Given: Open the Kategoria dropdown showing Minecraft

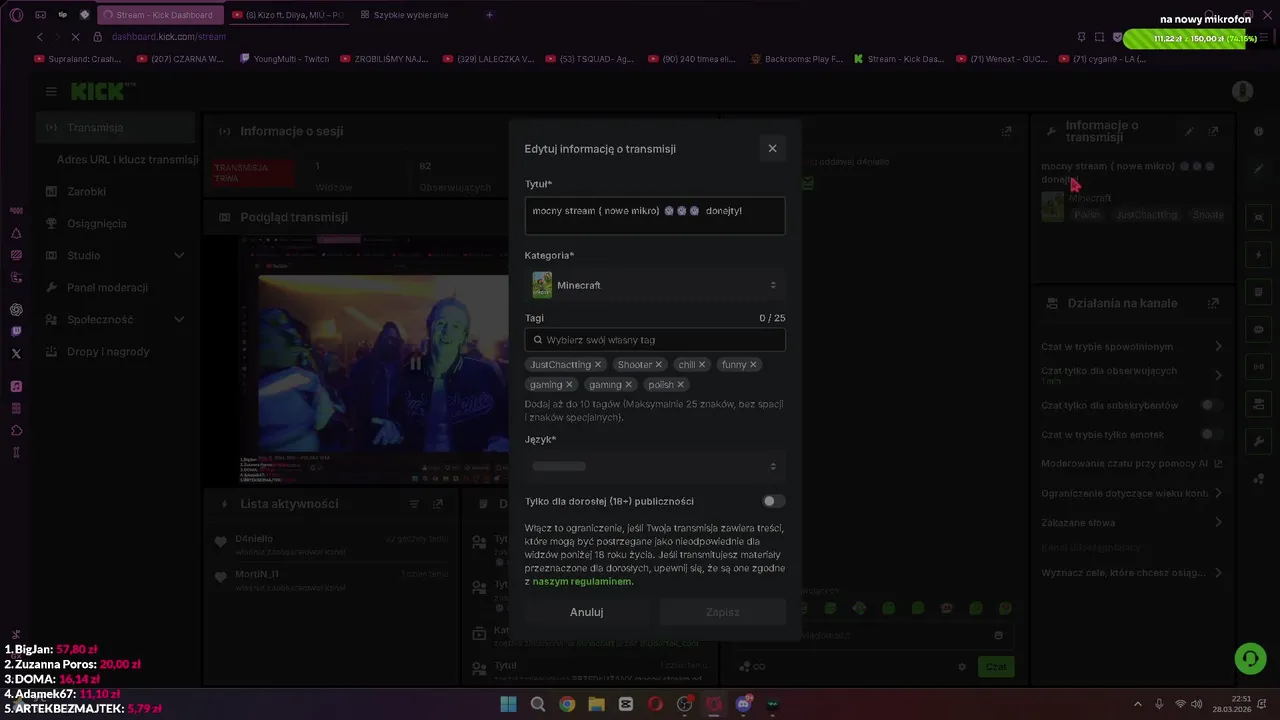Looking at the screenshot, I should [655, 285].
